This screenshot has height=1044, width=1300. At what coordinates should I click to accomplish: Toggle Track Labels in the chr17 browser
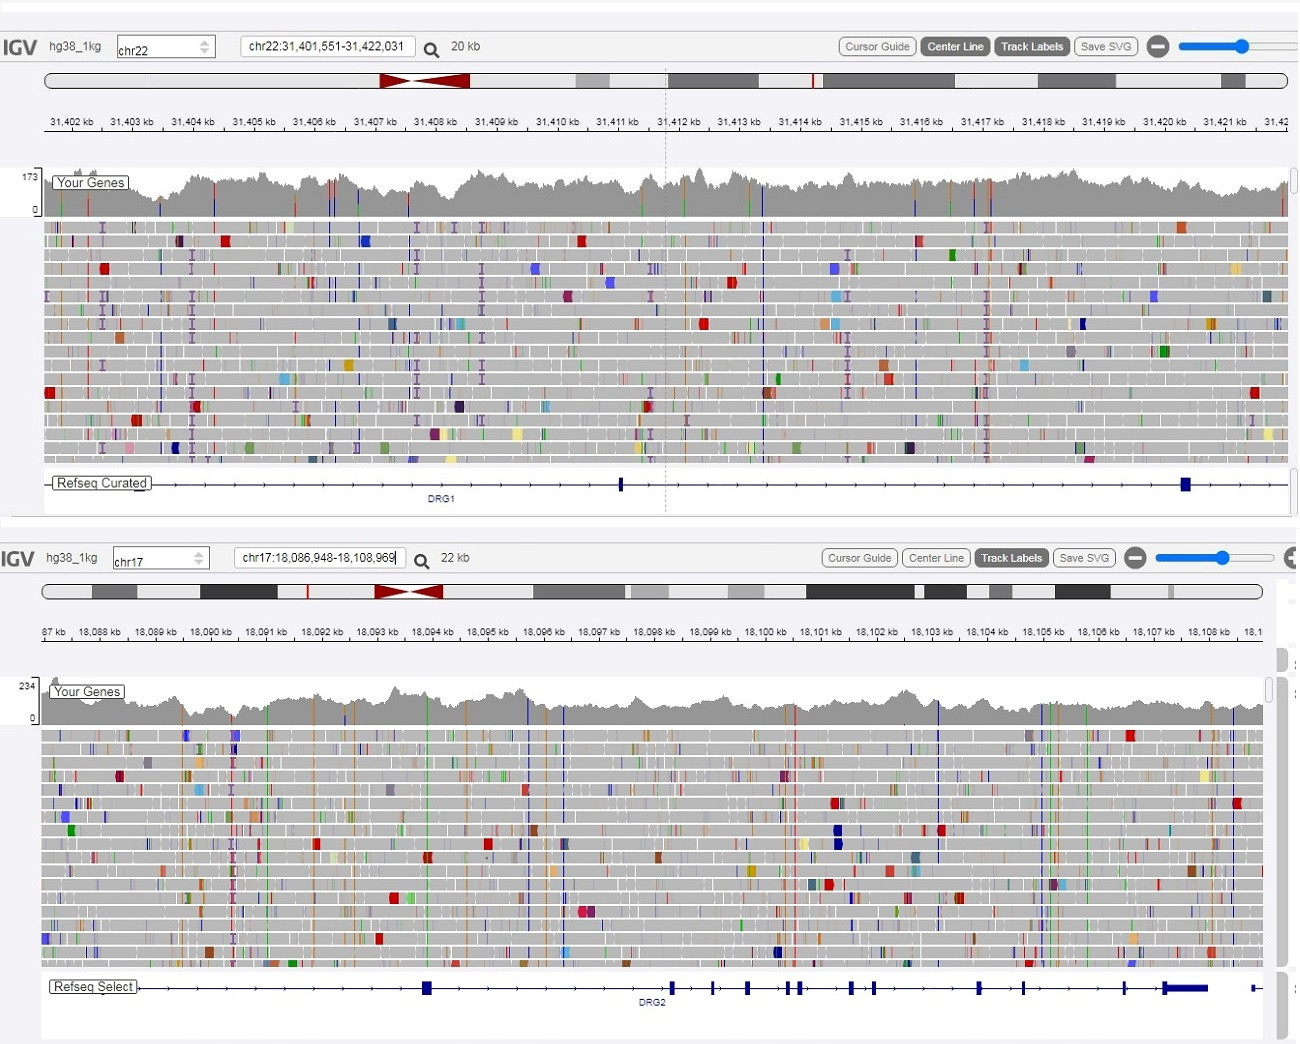point(1011,558)
